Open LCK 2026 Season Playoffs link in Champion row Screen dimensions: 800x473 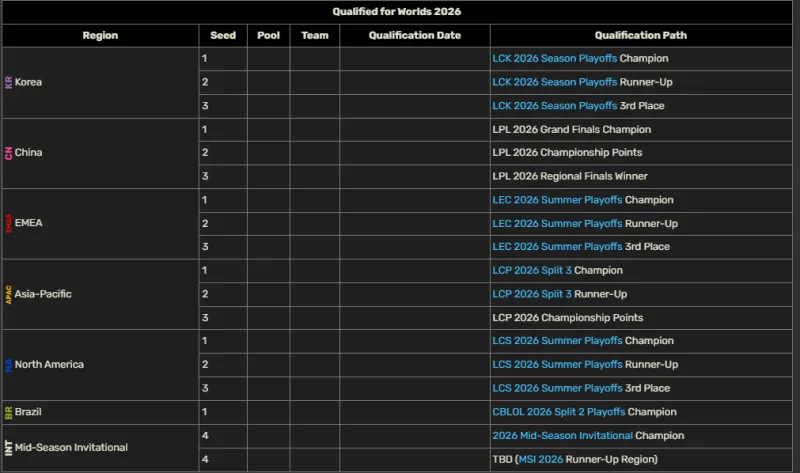click(554, 59)
